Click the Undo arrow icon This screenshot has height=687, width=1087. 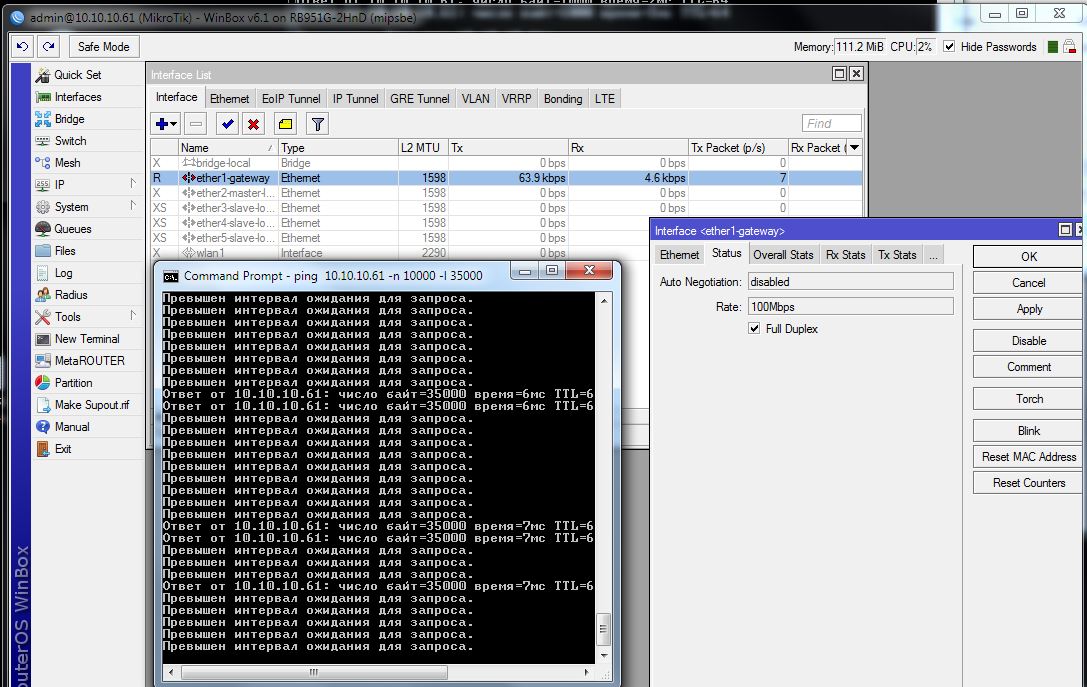(22, 47)
